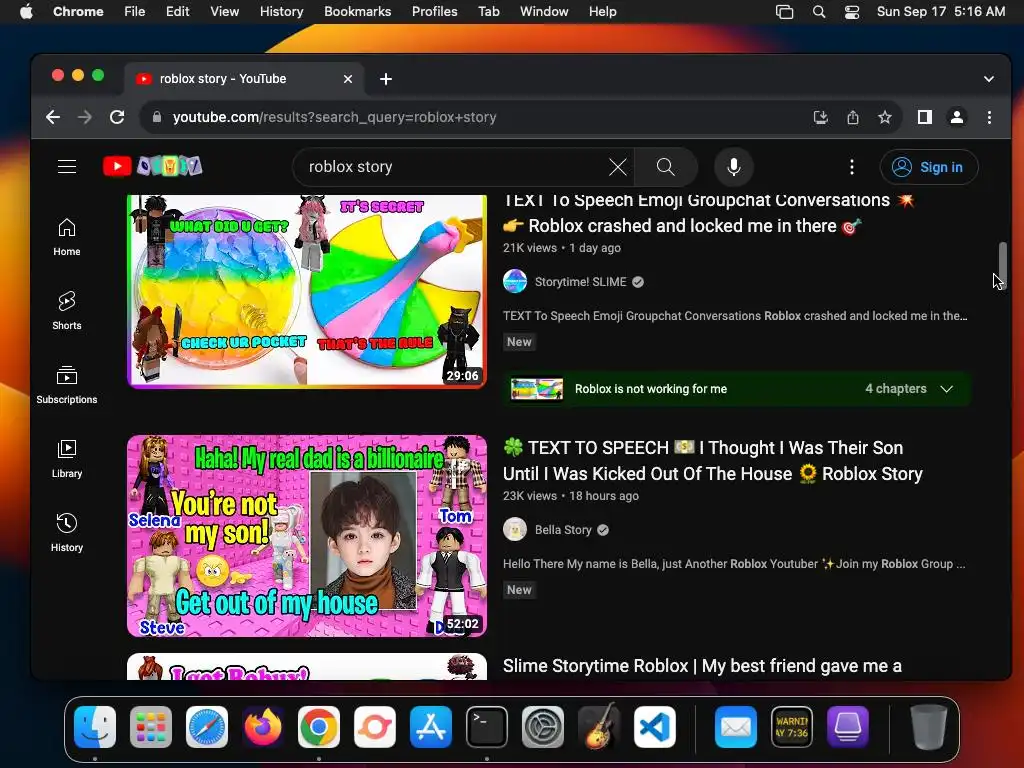Open Visual Studio Code from Dock

(x=654, y=727)
